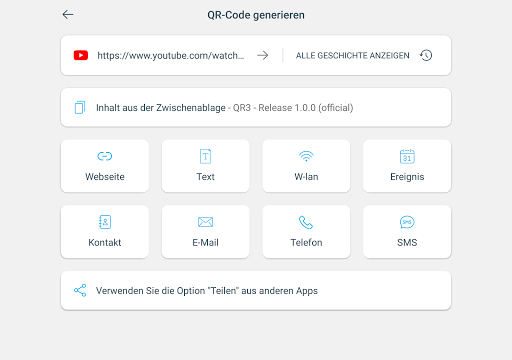Click QR3 - Release 1.0.0 (official) text

(x=293, y=108)
